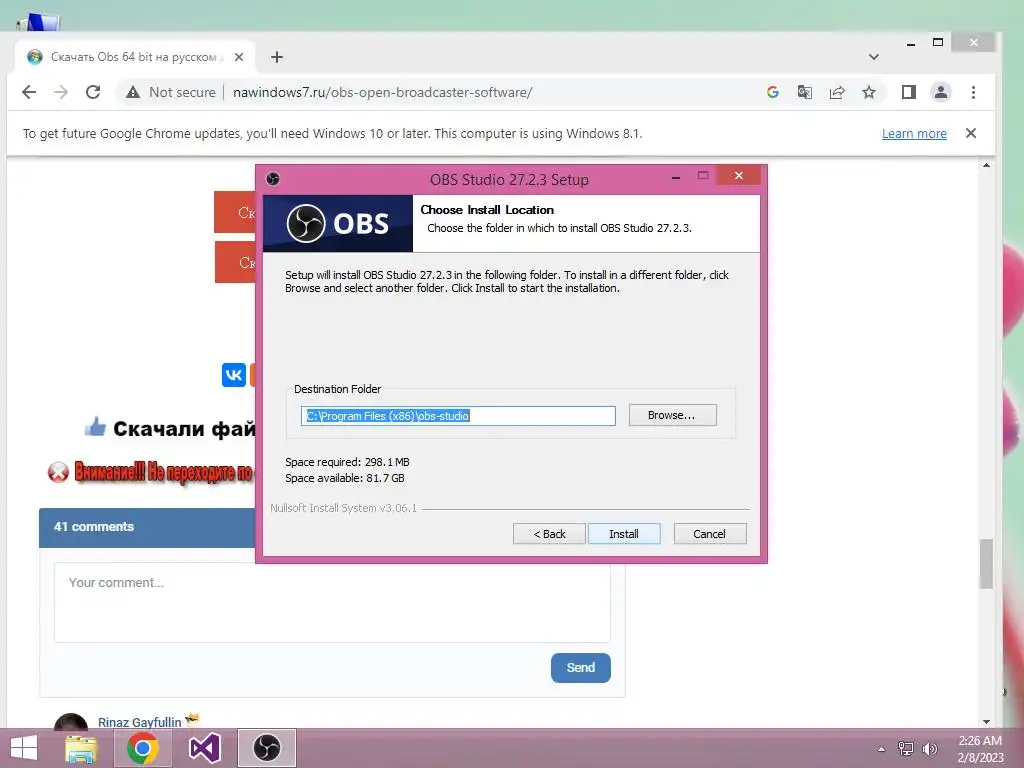Viewport: 1024px width, 768px height.
Task: Click the Install button in OBS setup
Action: [624, 534]
